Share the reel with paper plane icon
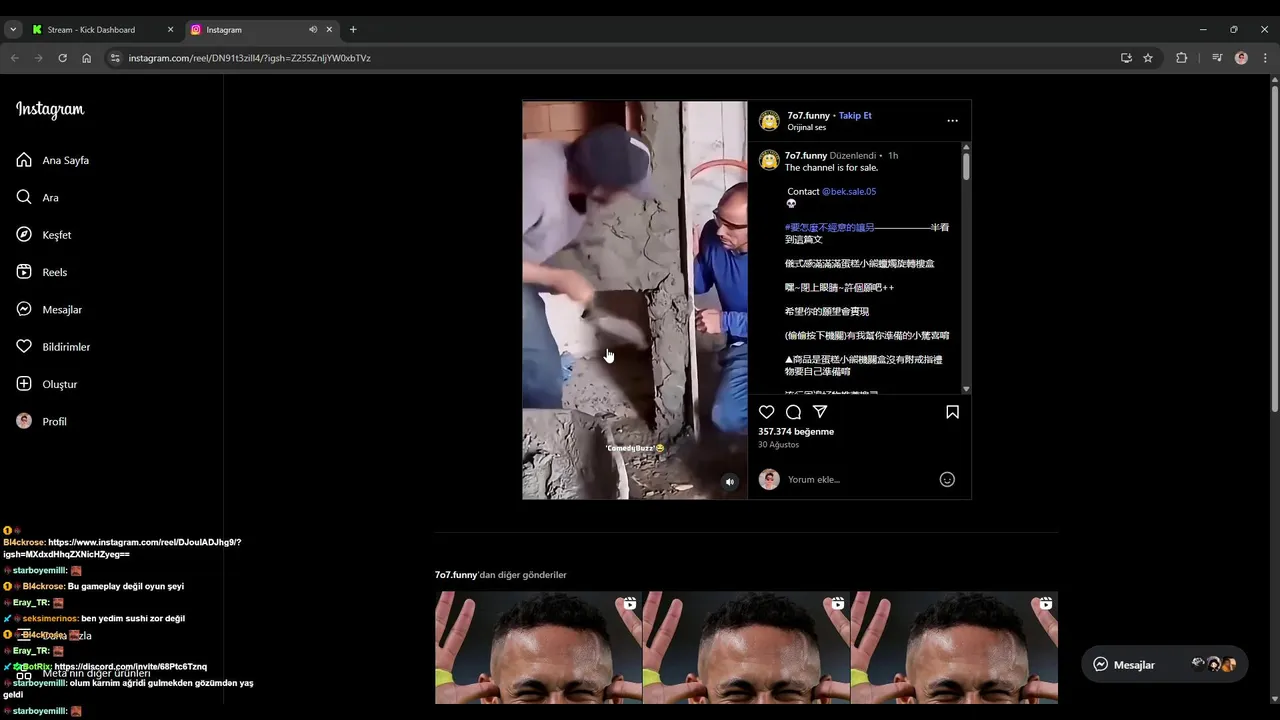The width and height of the screenshot is (1280, 720). pyautogui.click(x=820, y=412)
